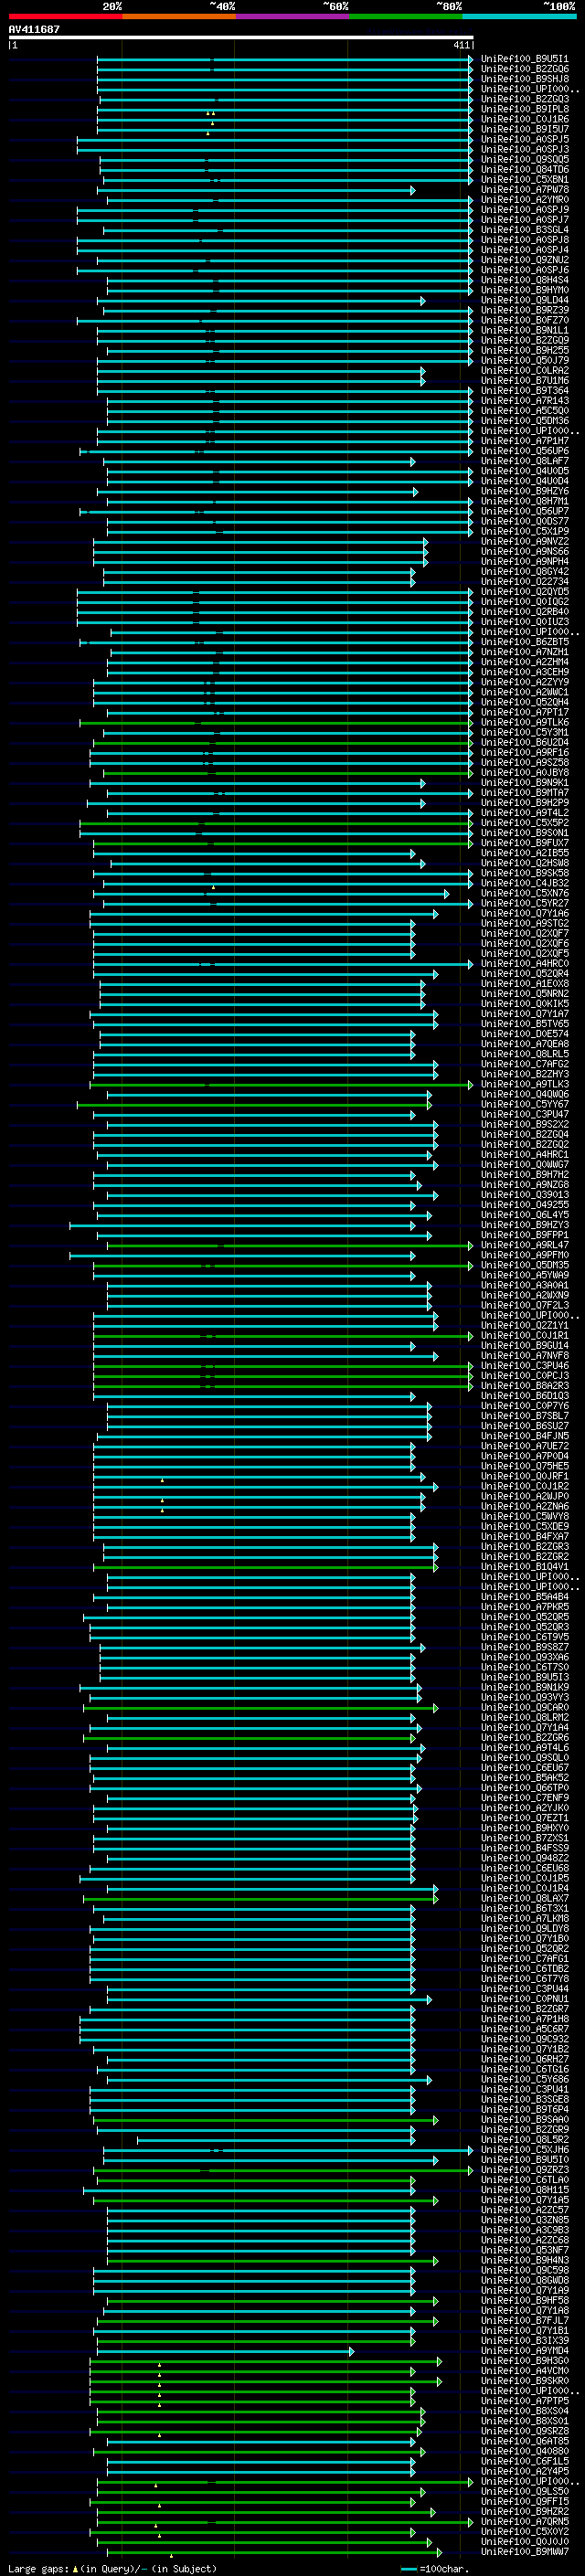Image resolution: width=585 pixels, height=2576 pixels.
Task: Select hit label UniRef100_B2ZGR3
Action: [x=525, y=1547]
